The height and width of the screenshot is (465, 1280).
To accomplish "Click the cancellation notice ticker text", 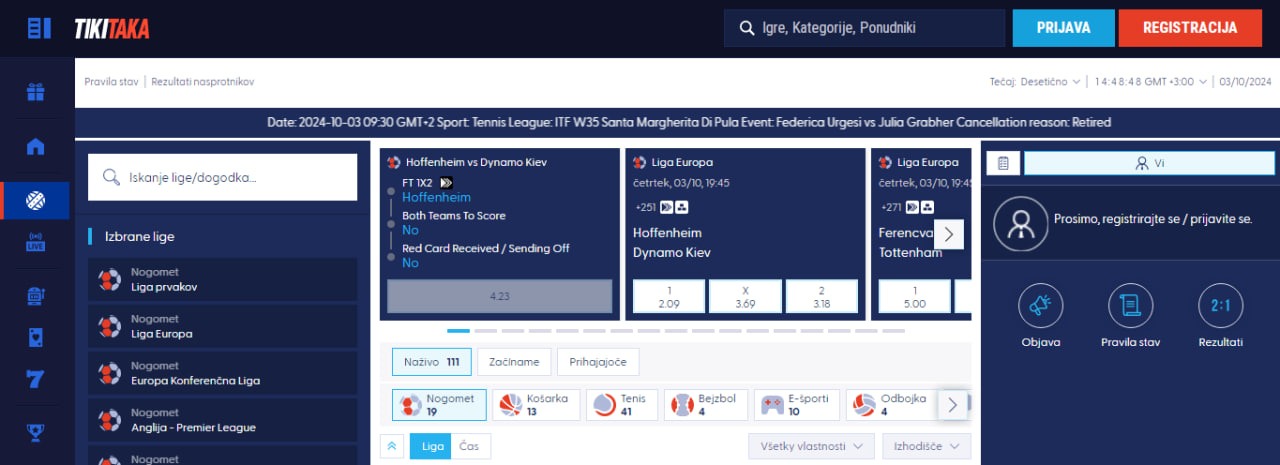I will pyautogui.click(x=689, y=122).
